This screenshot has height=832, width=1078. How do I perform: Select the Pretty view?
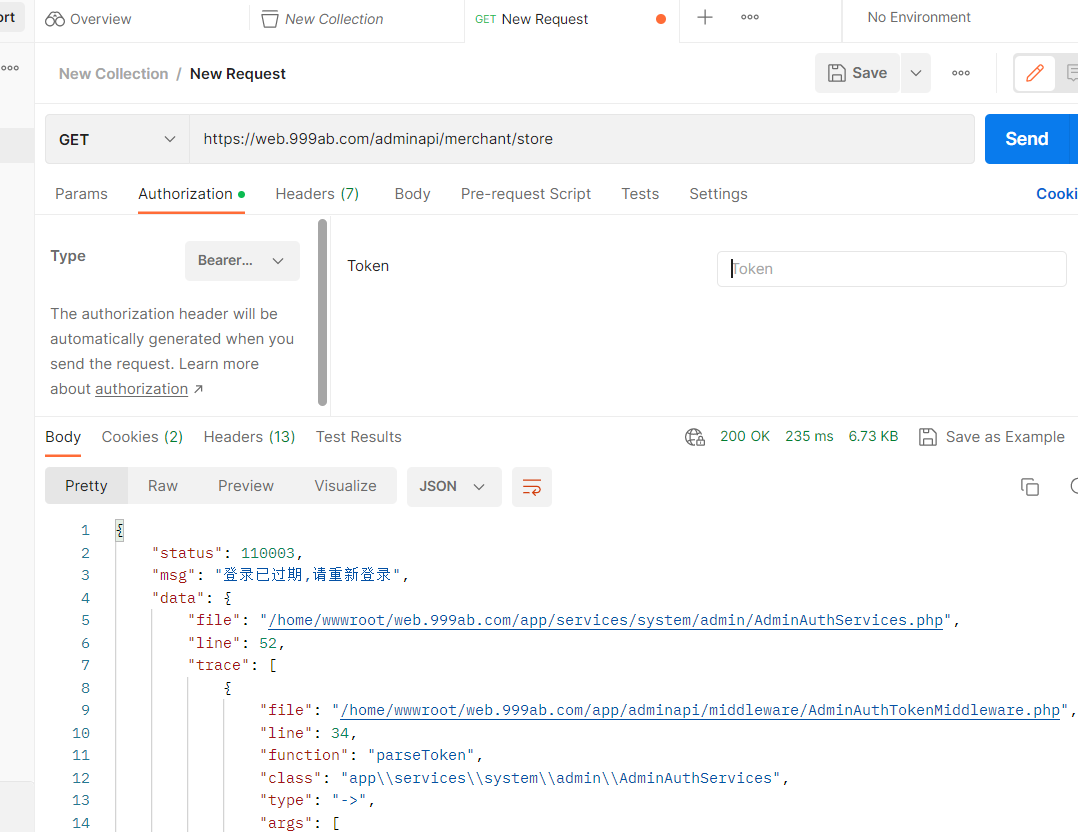(86, 485)
